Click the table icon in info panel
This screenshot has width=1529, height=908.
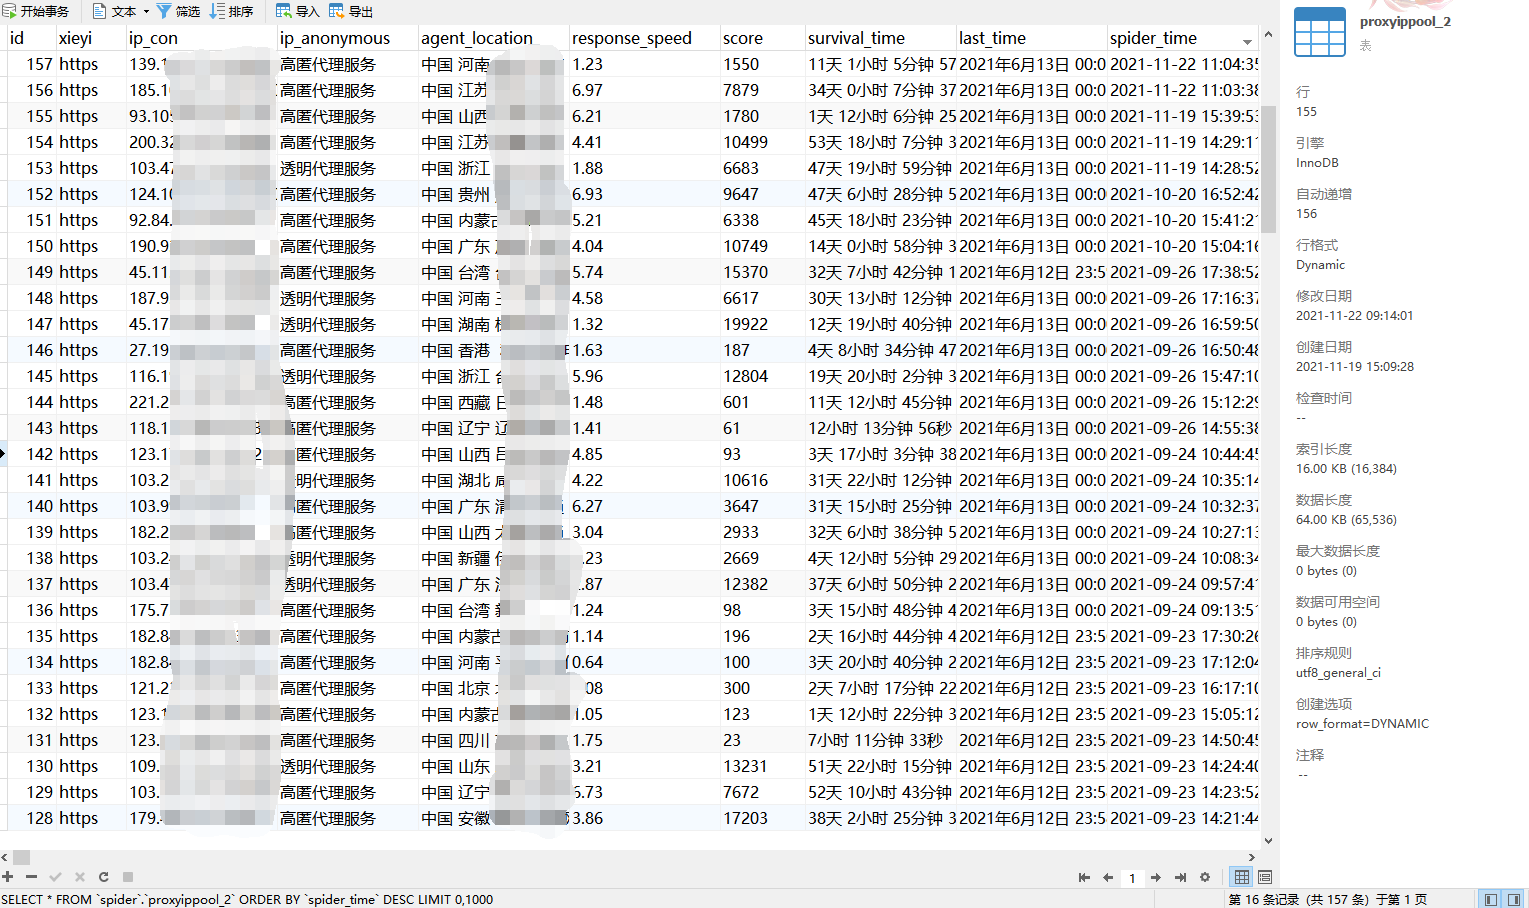1320,32
